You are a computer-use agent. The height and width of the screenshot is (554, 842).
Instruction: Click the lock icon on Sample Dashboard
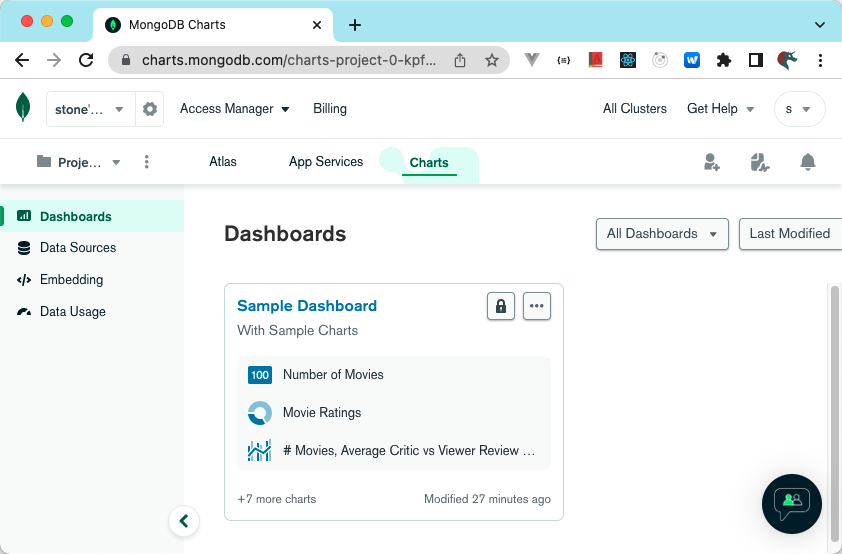[x=501, y=306]
